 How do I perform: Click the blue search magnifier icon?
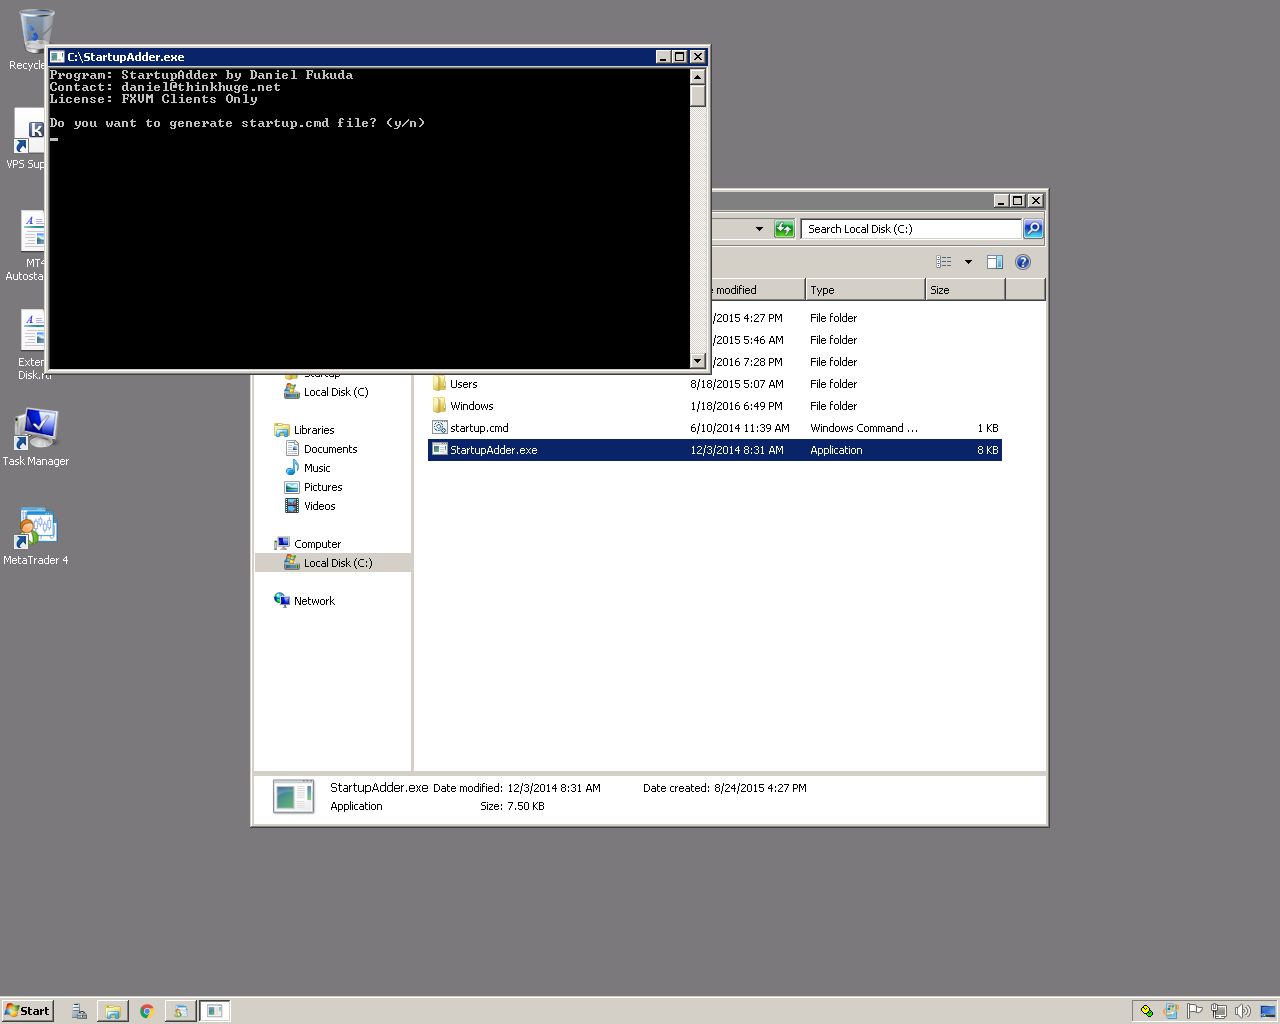[1033, 229]
